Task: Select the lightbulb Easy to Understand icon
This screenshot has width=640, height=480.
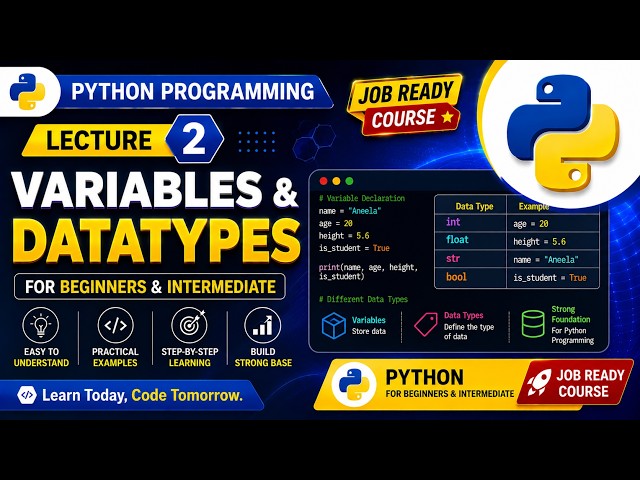Action: (x=41, y=325)
